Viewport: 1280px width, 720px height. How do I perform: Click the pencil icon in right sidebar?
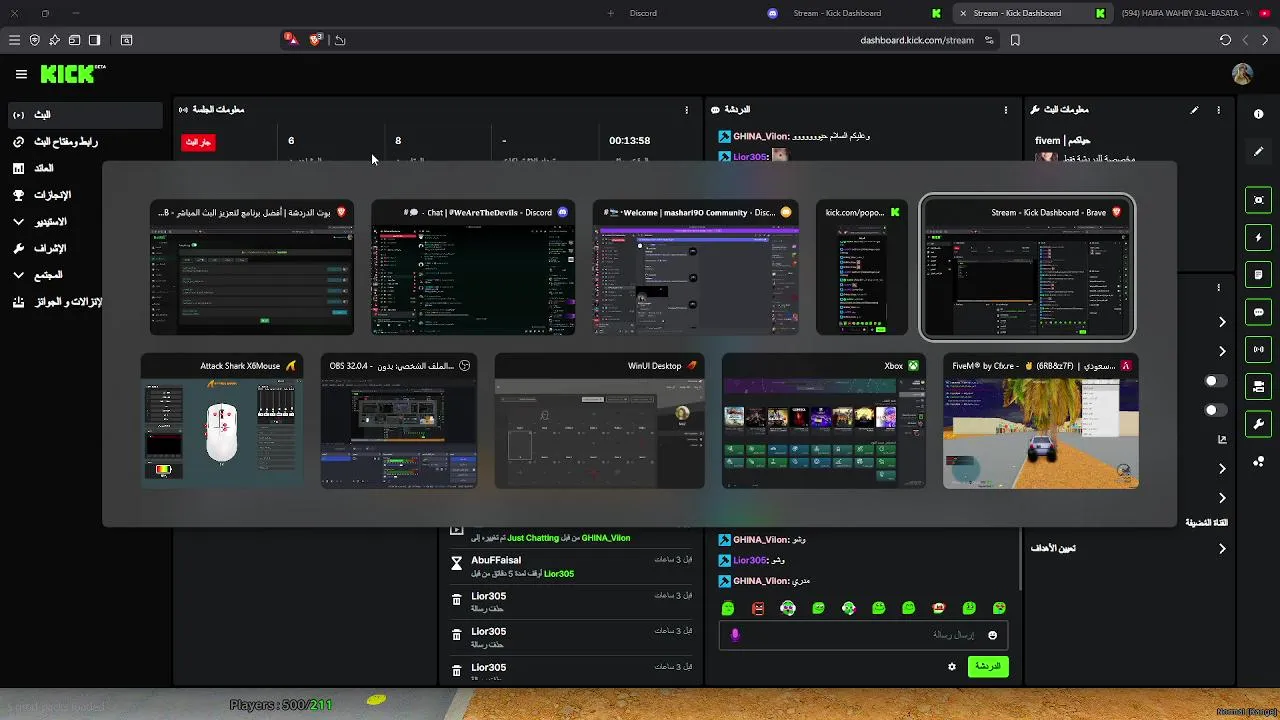(1258, 152)
